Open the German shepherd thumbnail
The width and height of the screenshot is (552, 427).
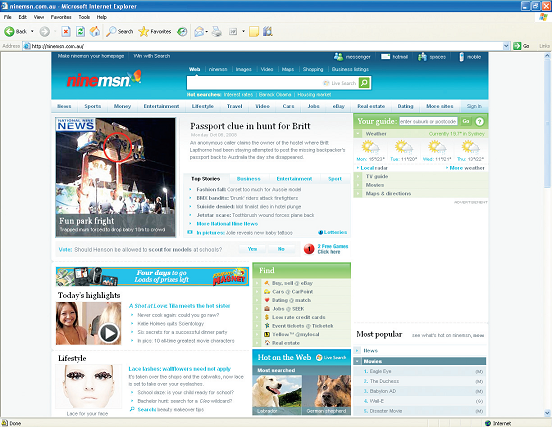click(326, 395)
